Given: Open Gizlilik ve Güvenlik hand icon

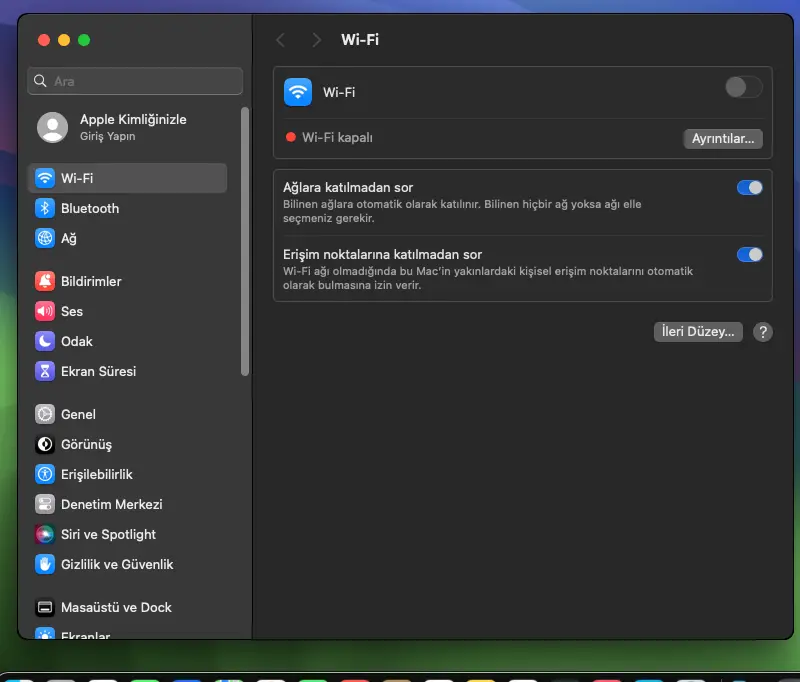Looking at the screenshot, I should (x=45, y=564).
